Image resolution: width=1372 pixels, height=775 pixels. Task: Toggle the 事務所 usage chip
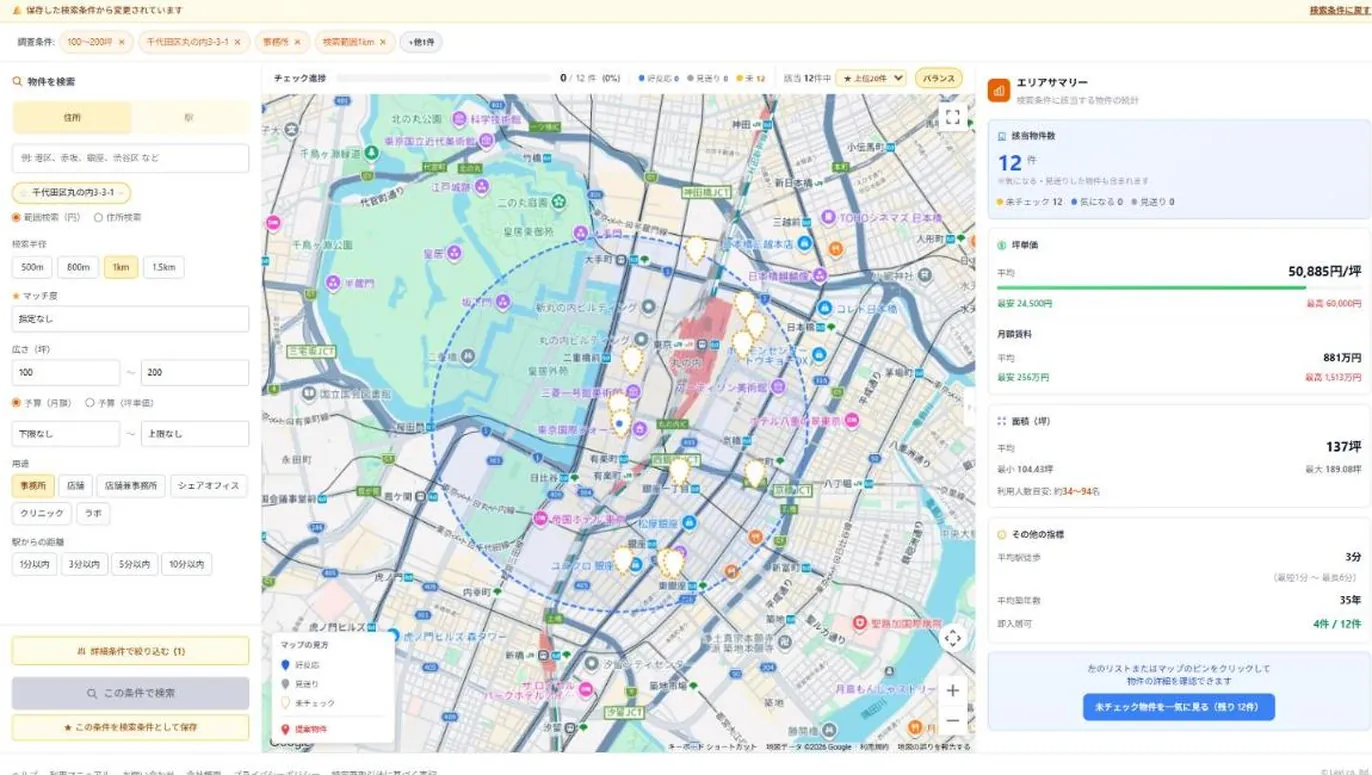coord(33,486)
